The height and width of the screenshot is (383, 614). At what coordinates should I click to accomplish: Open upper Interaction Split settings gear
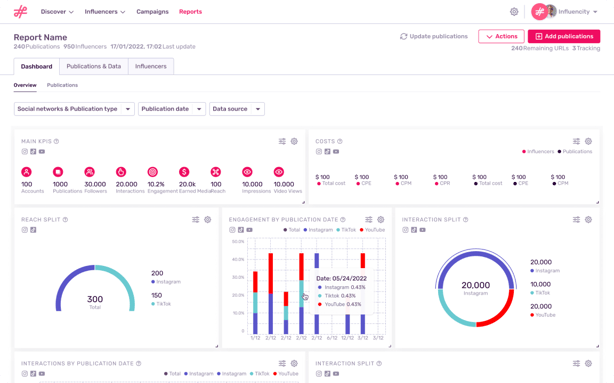click(588, 220)
